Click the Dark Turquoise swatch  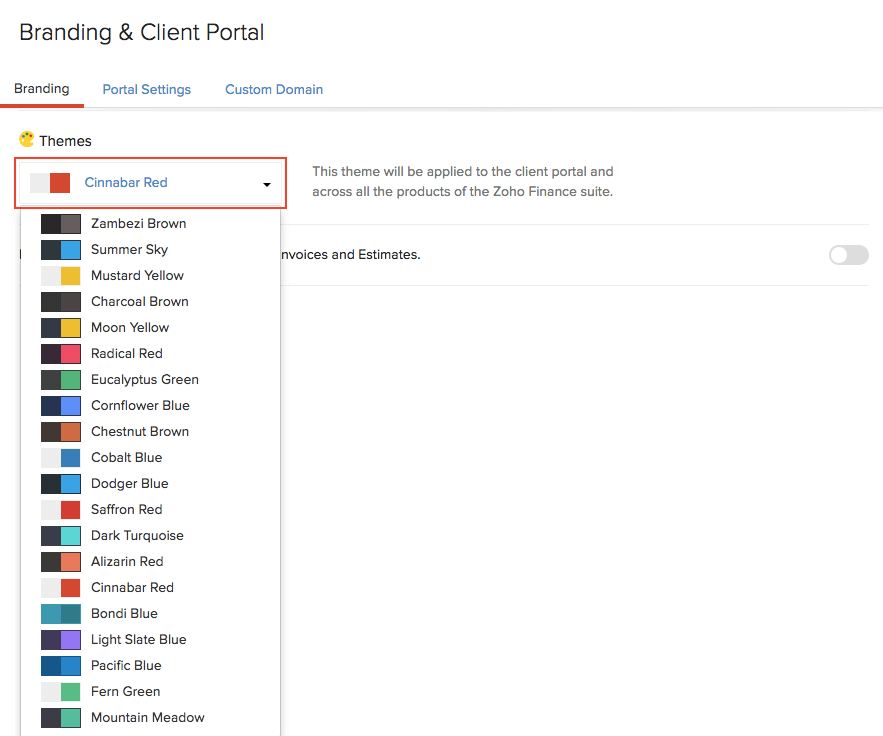pos(61,536)
